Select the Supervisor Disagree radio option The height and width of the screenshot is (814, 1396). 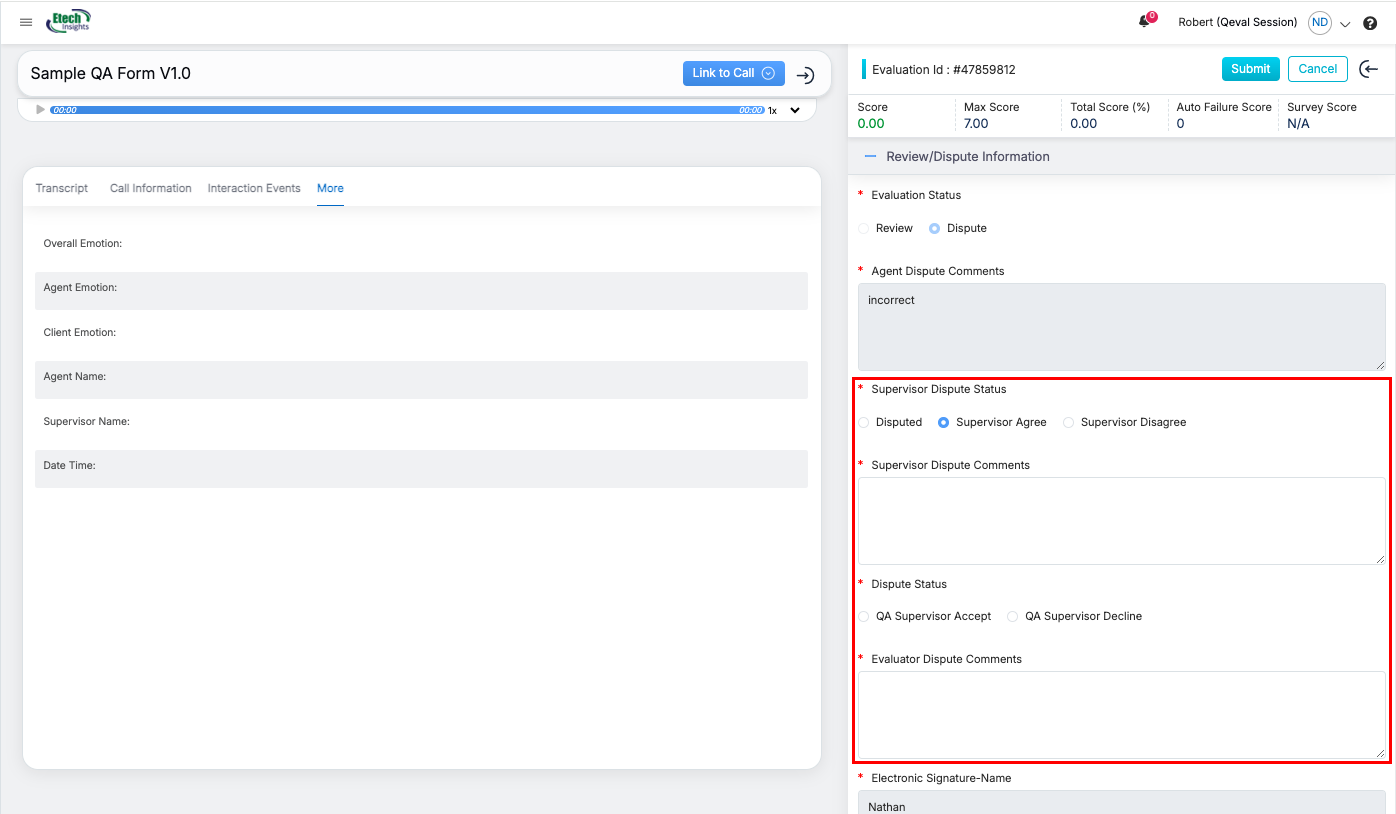[x=1068, y=423]
